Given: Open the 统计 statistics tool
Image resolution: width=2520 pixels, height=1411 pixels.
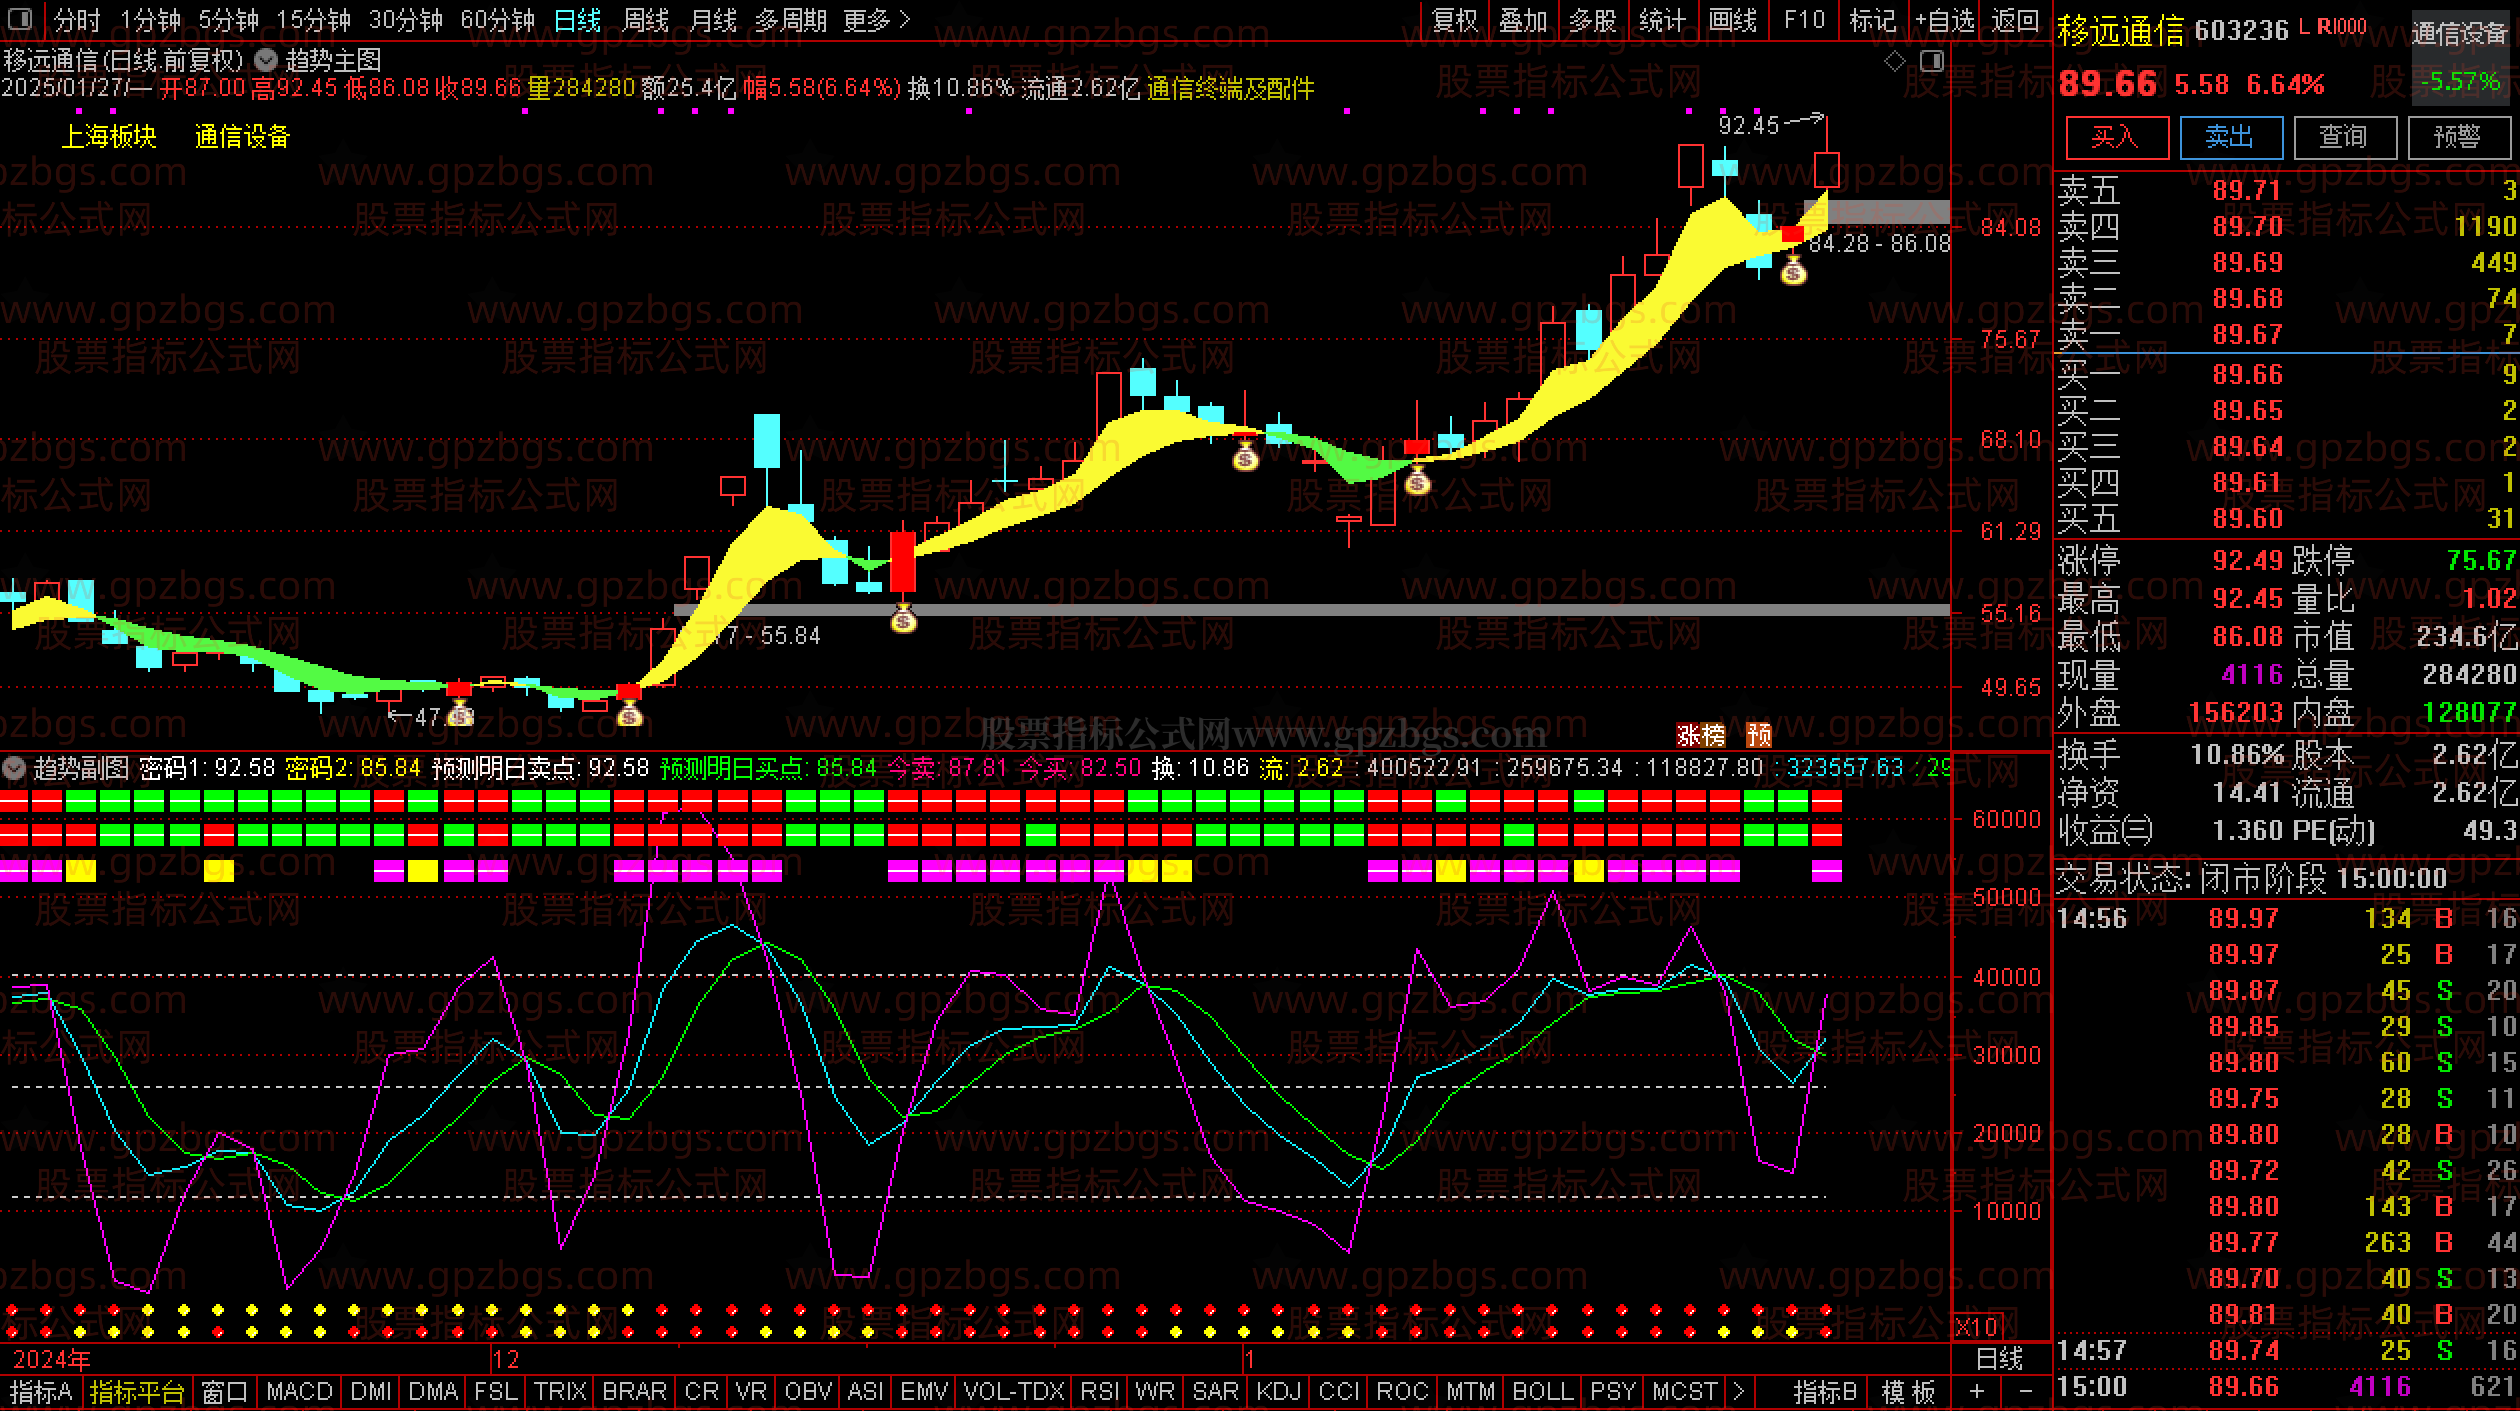Looking at the screenshot, I should (x=1662, y=20).
